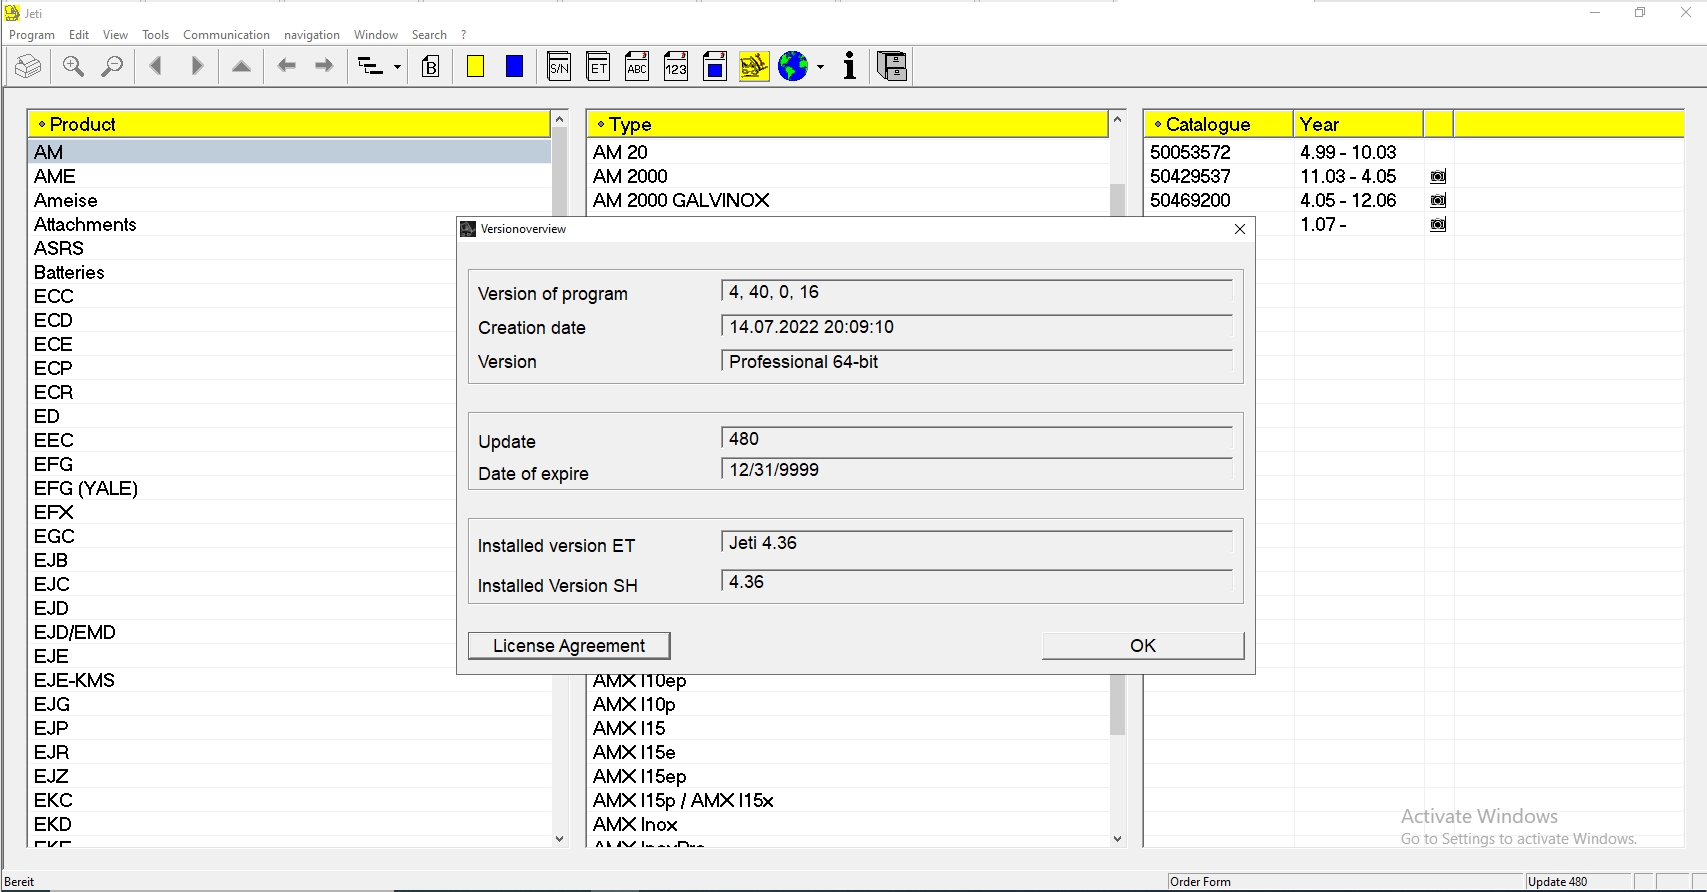
Task: Click Type list scroll up arrow
Action: click(1118, 119)
